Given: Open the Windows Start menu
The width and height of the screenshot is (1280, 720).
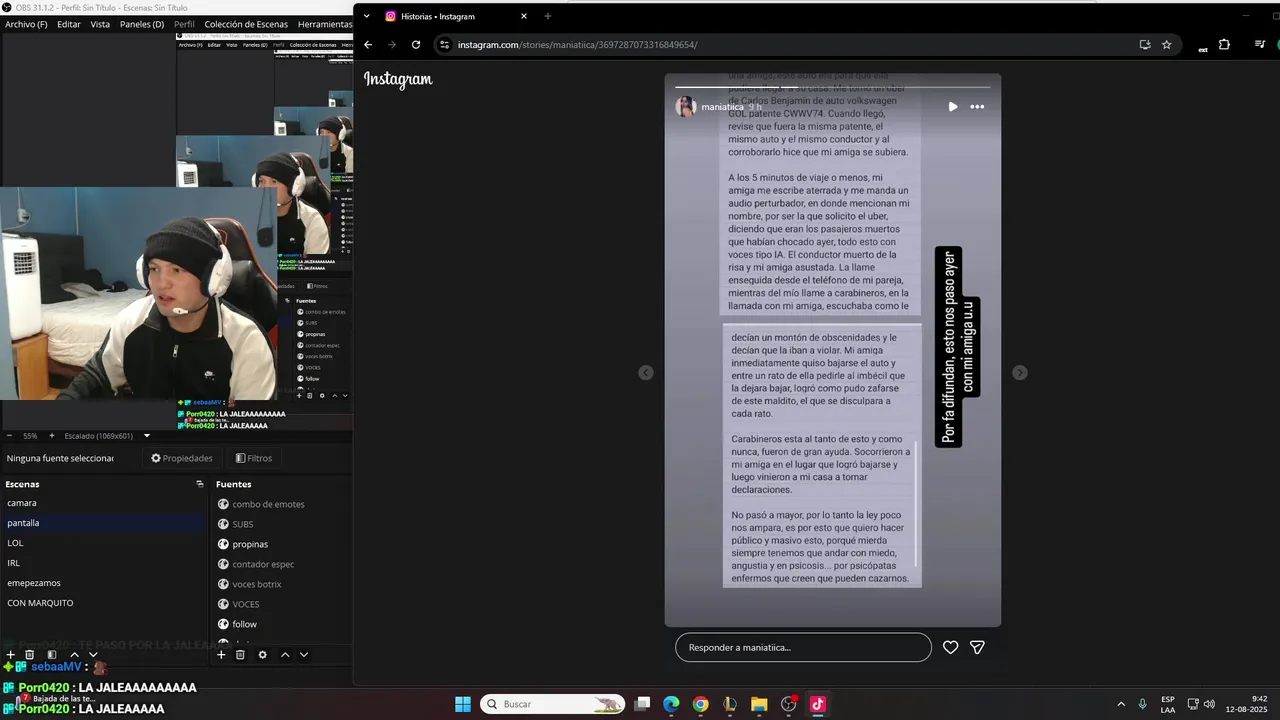Looking at the screenshot, I should coord(463,704).
